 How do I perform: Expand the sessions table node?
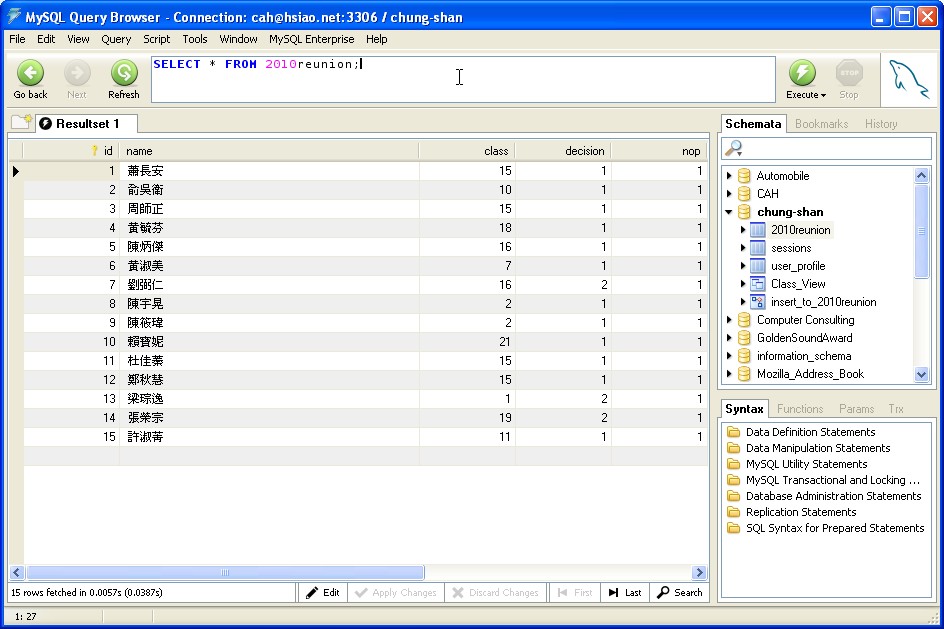coord(743,248)
